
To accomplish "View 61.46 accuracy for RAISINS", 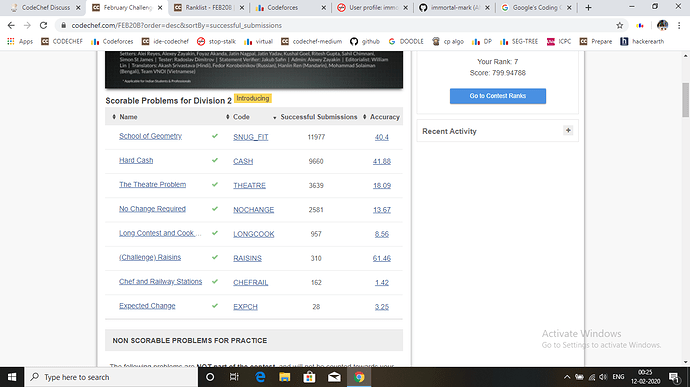I will 382,258.
